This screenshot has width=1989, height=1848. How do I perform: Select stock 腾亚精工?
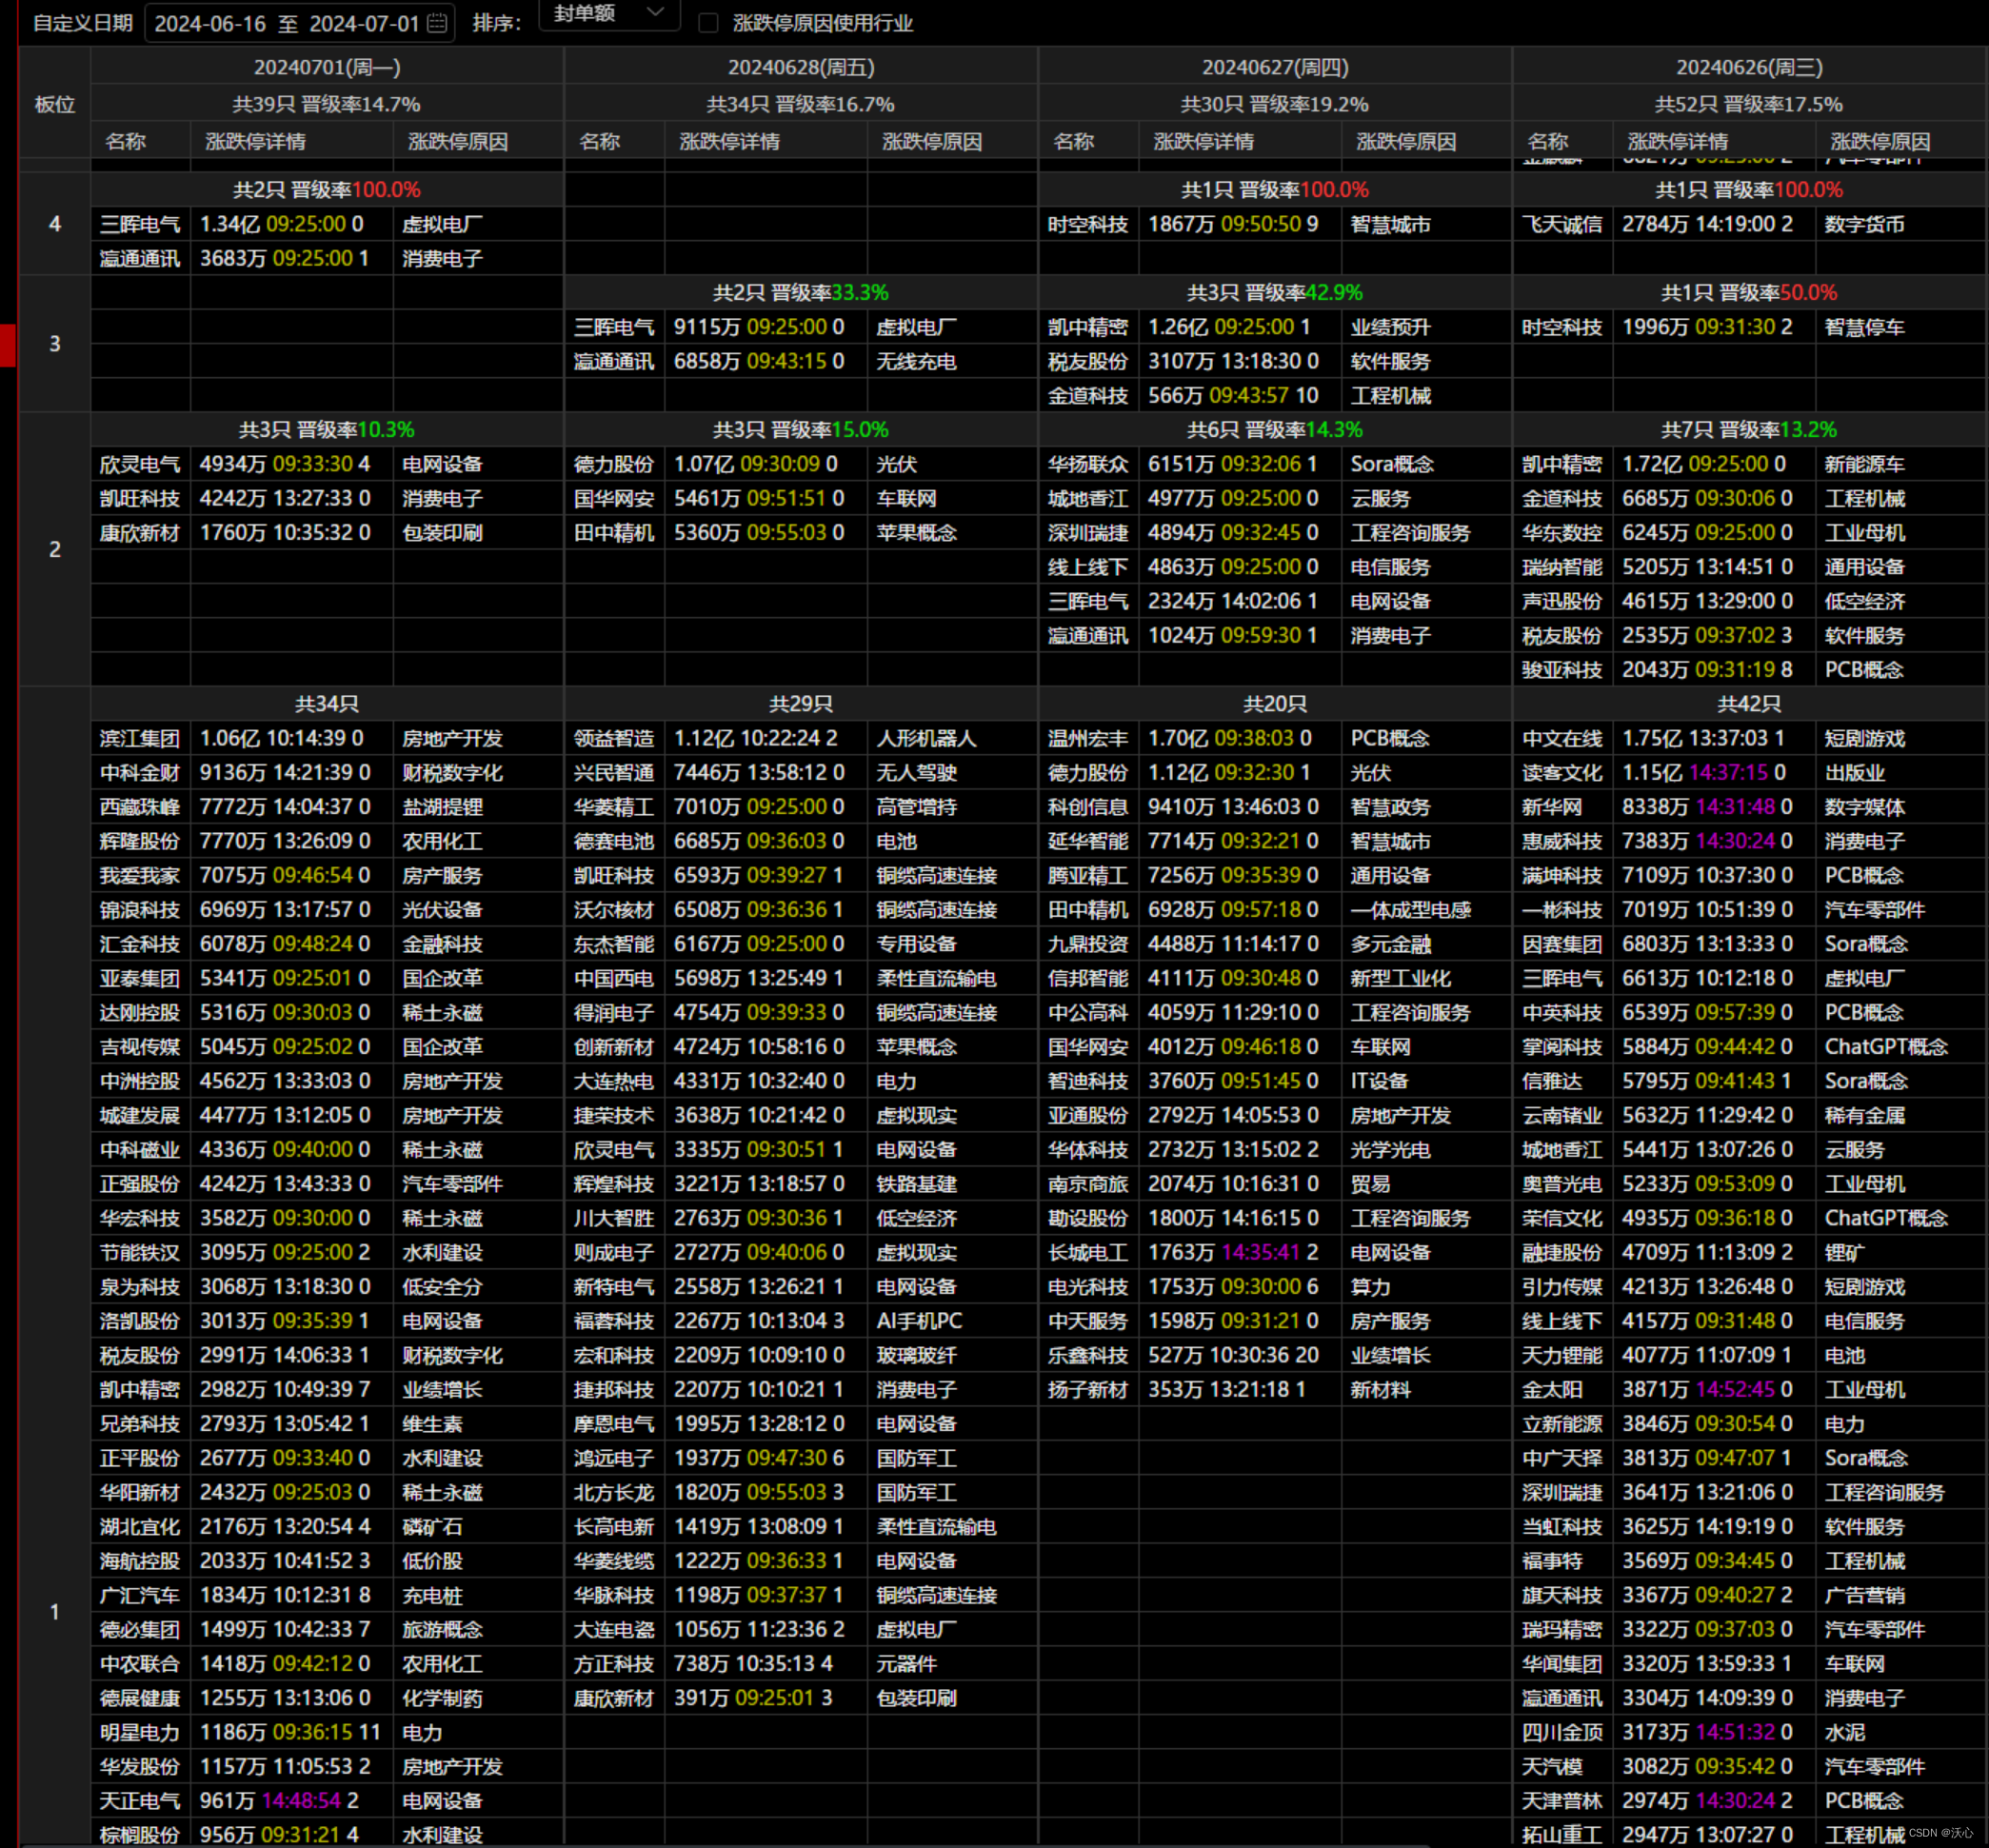tap(1088, 875)
